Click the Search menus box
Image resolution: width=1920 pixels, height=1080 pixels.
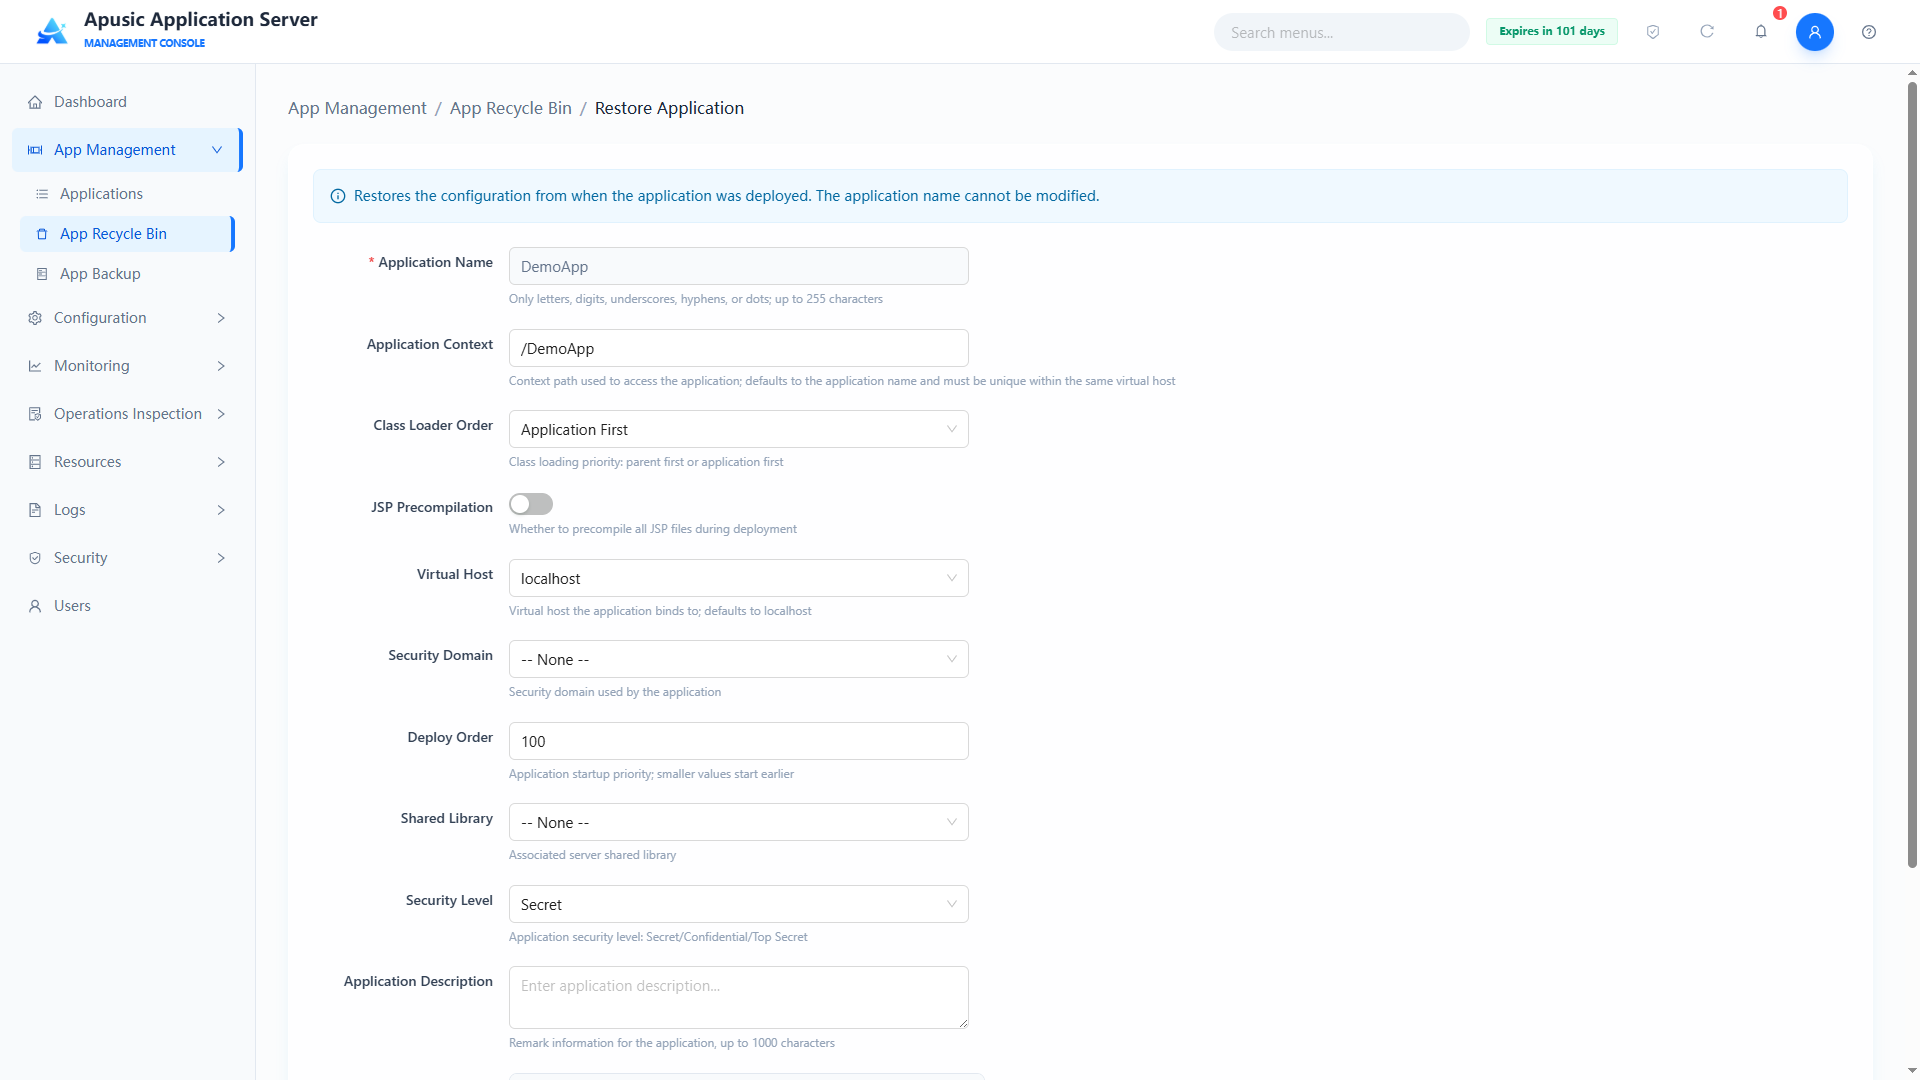[1341, 32]
